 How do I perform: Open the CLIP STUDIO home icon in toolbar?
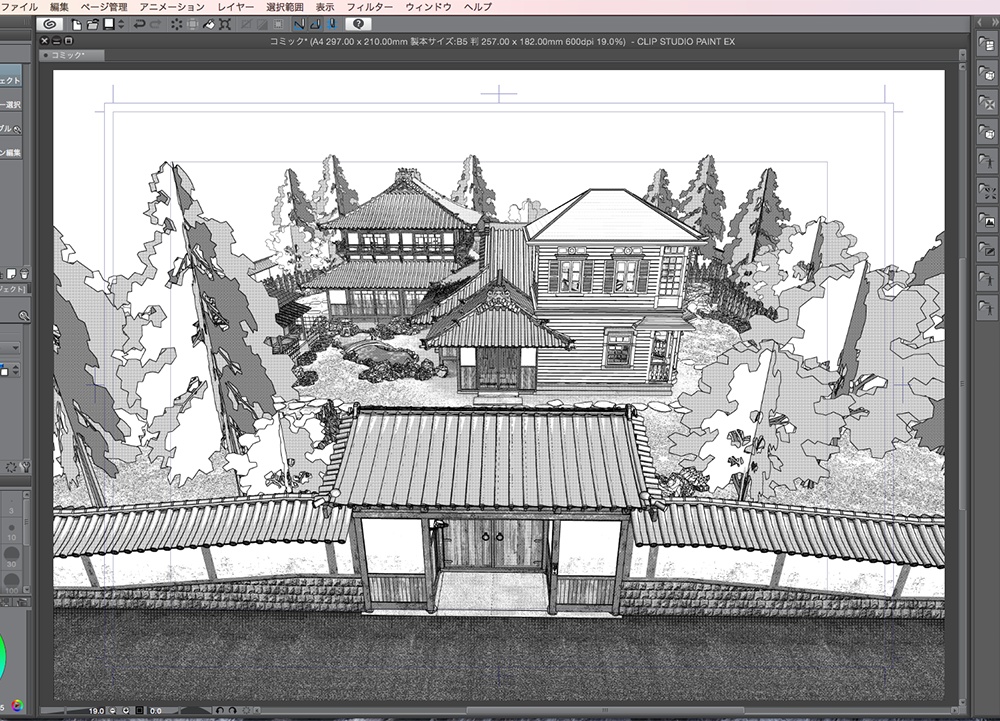point(48,22)
